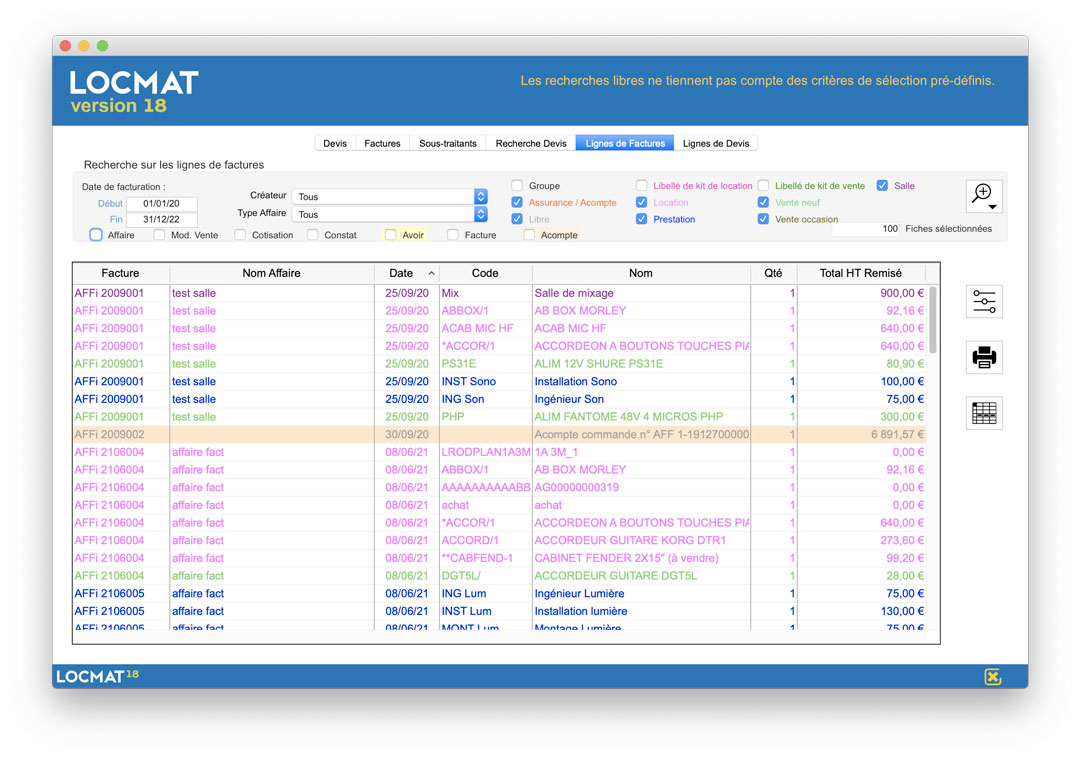The width and height of the screenshot is (1080, 757).
Task: Open the Sous-traitants tab
Action: [x=448, y=143]
